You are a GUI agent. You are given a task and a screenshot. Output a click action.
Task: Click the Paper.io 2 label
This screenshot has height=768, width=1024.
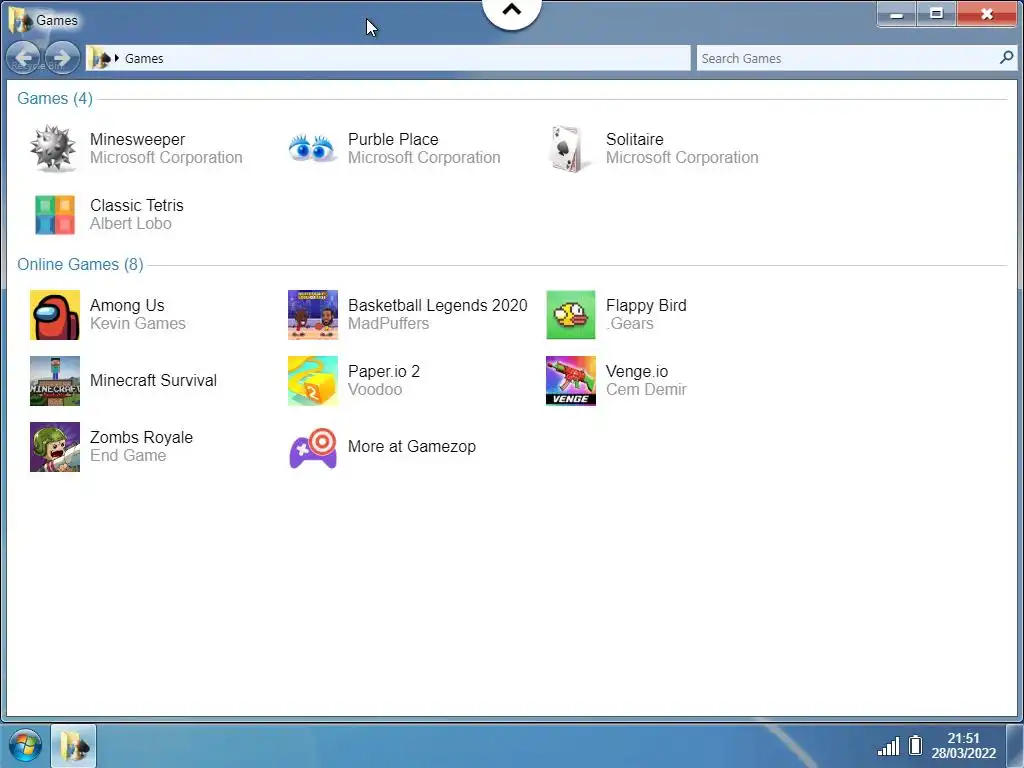pos(384,372)
